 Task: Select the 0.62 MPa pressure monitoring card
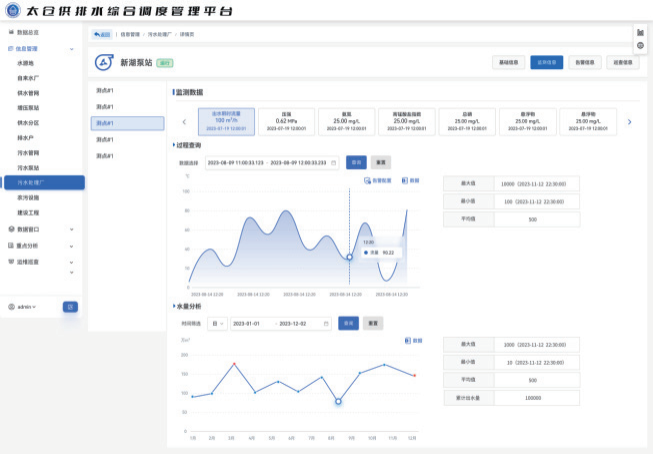click(x=287, y=121)
